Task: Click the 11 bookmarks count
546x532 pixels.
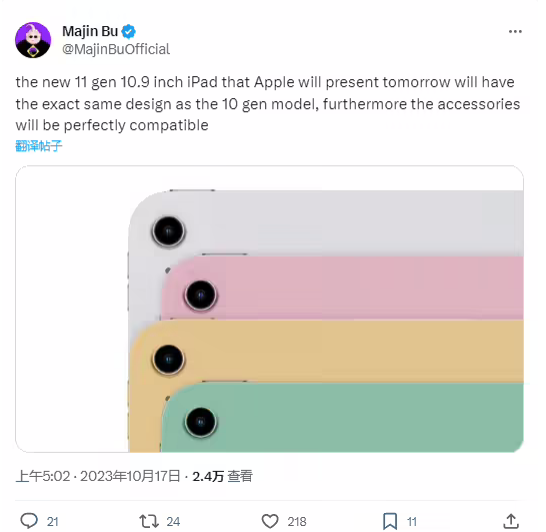Action: pos(412,522)
